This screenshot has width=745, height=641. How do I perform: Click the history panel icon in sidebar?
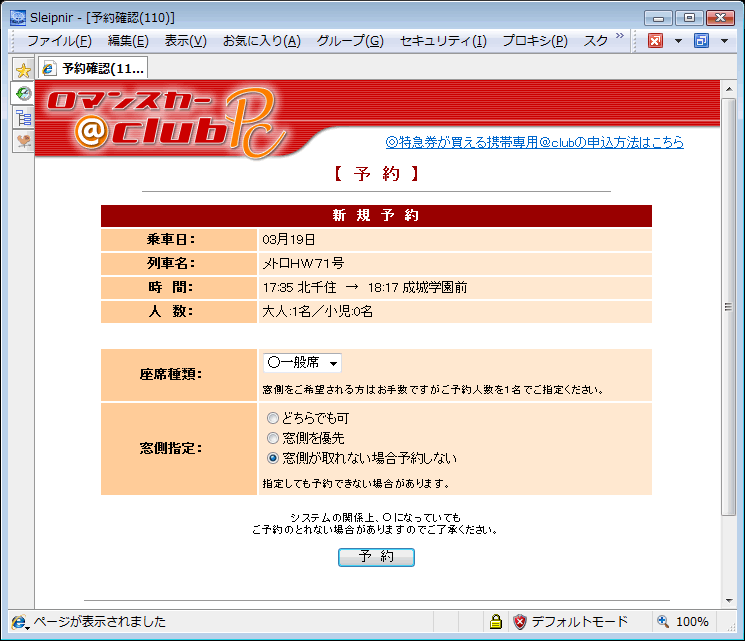point(22,93)
